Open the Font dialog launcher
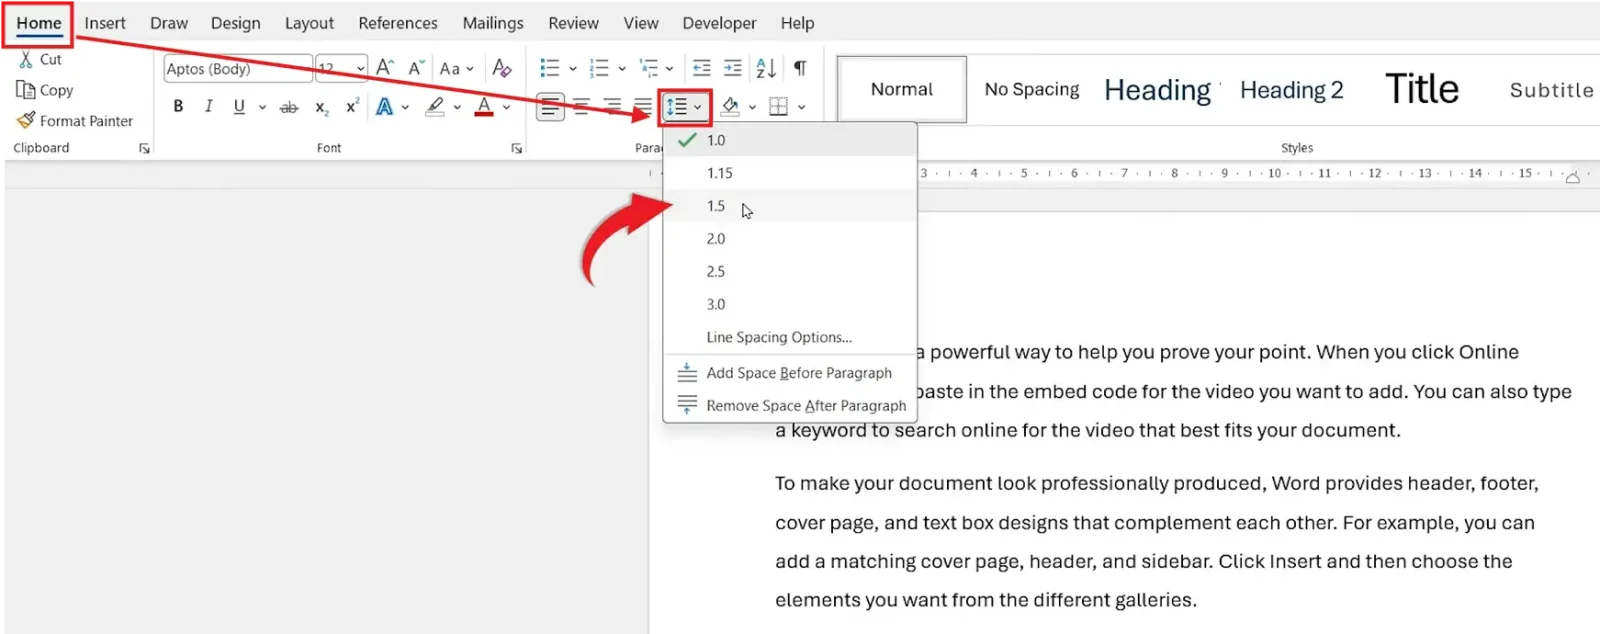Screen dimensions: 1600x634 516,148
